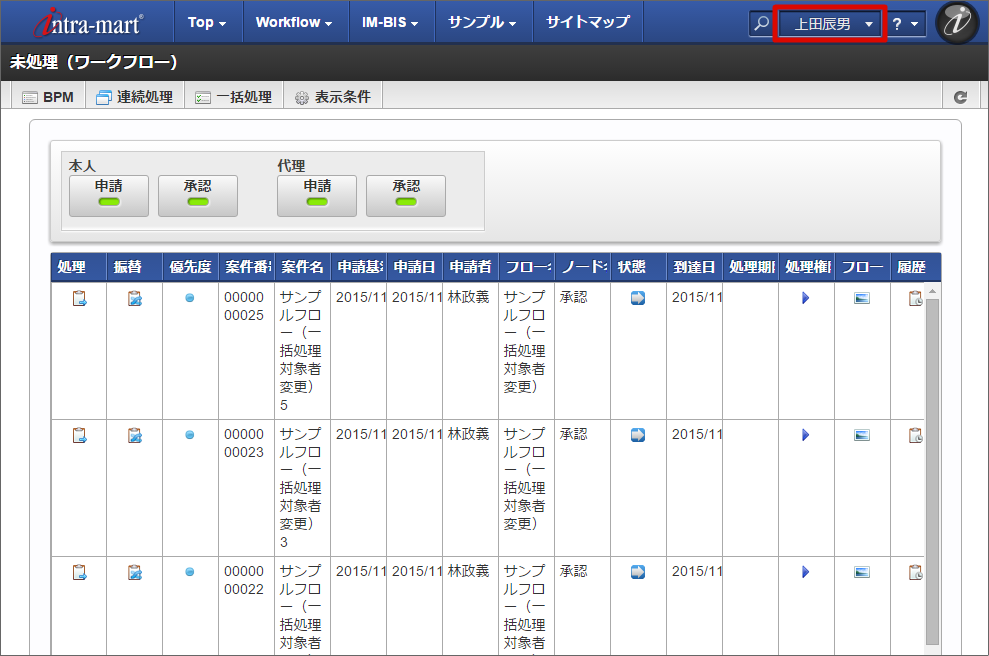Viewport: 989px width, 656px height.
Task: Open the IM-BIS menu
Action: point(389,22)
